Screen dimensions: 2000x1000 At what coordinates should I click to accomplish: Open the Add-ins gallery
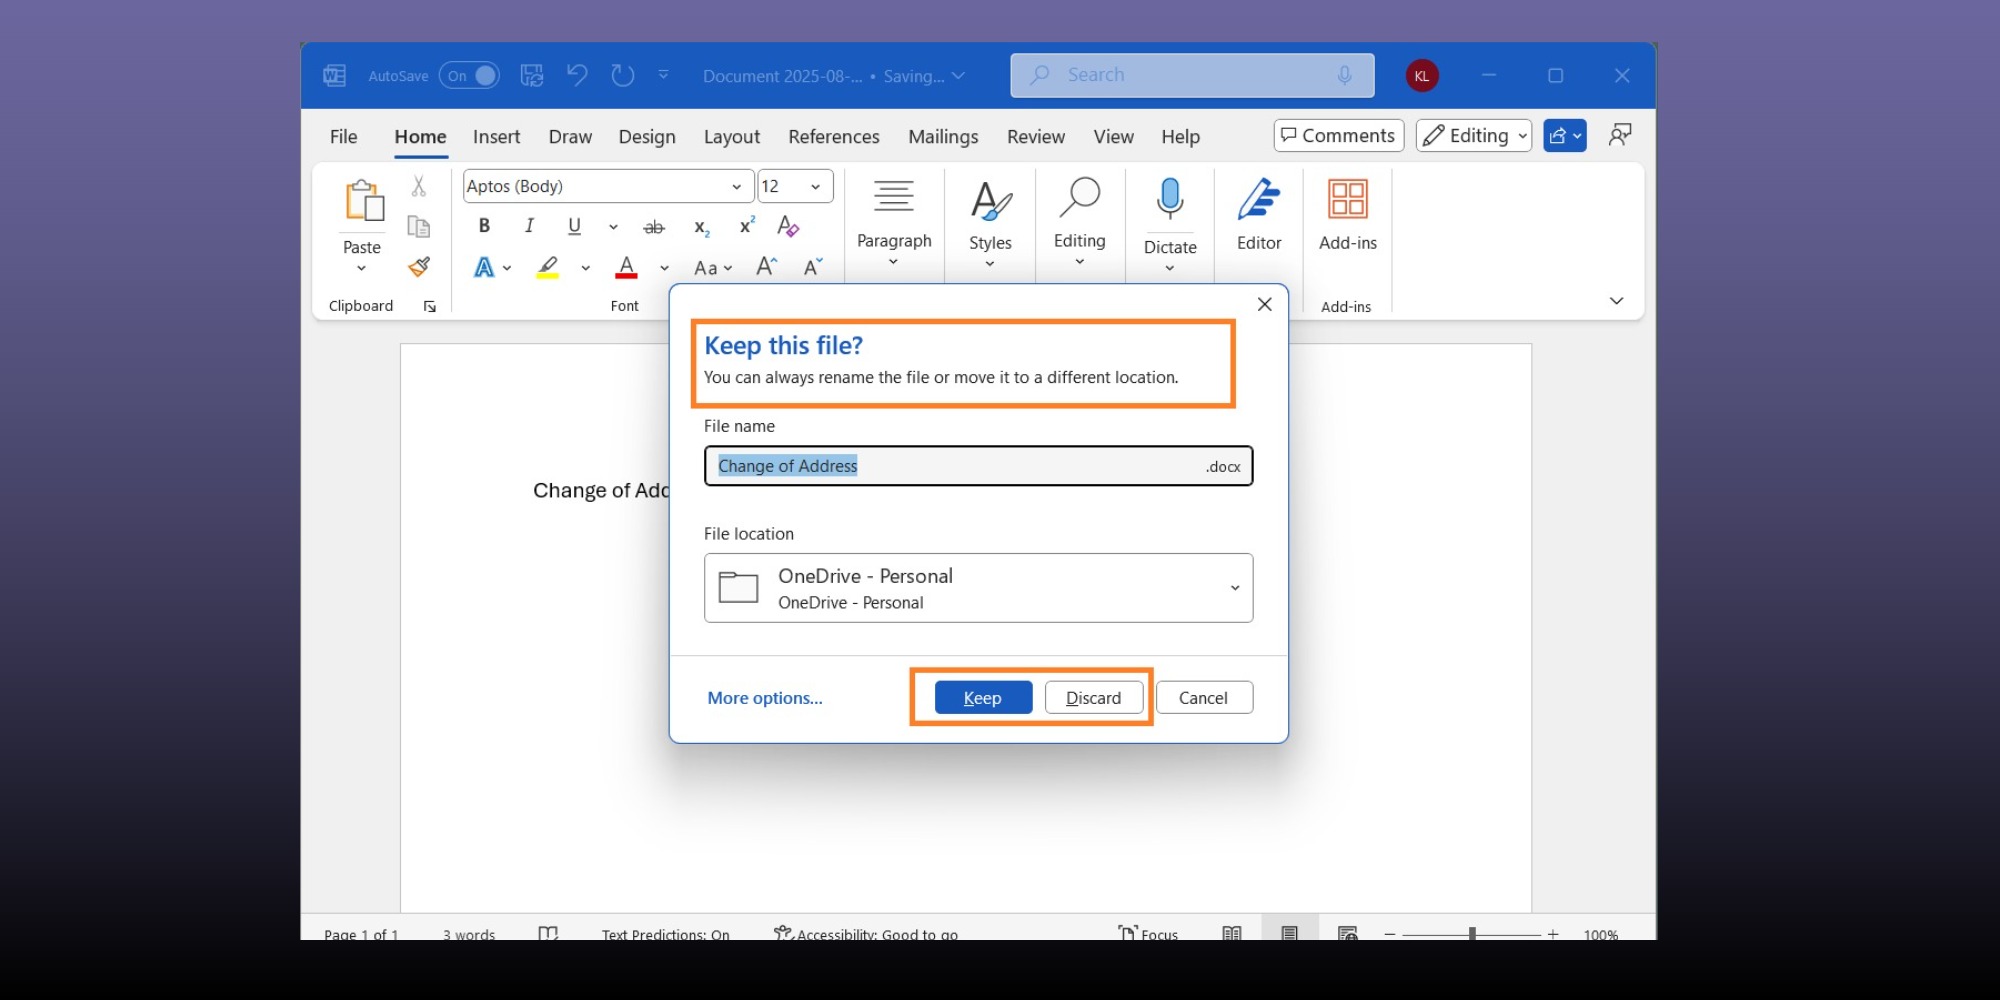pos(1347,215)
